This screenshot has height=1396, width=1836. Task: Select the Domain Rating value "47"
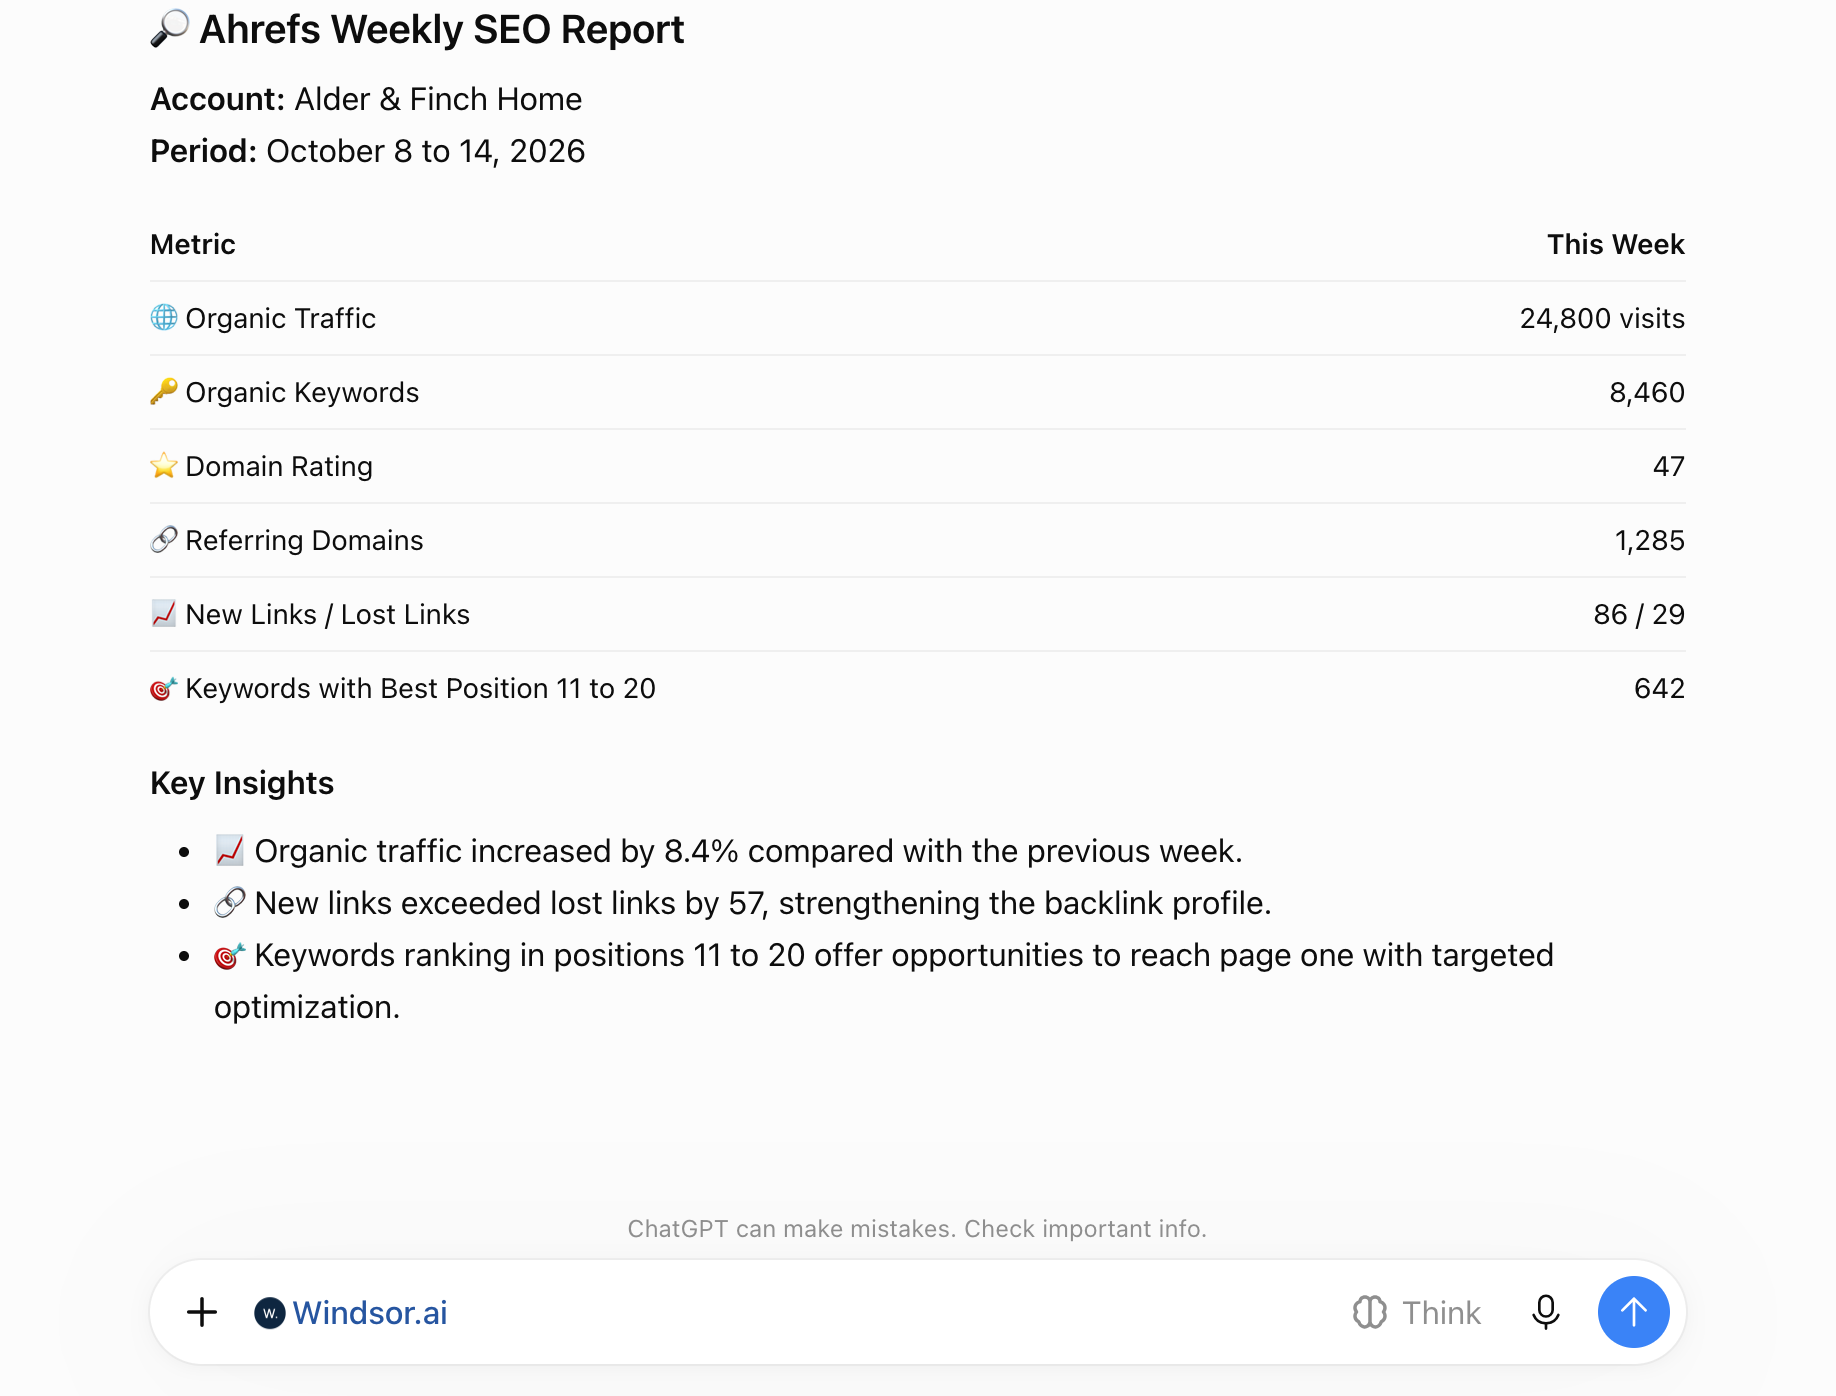(x=1669, y=466)
